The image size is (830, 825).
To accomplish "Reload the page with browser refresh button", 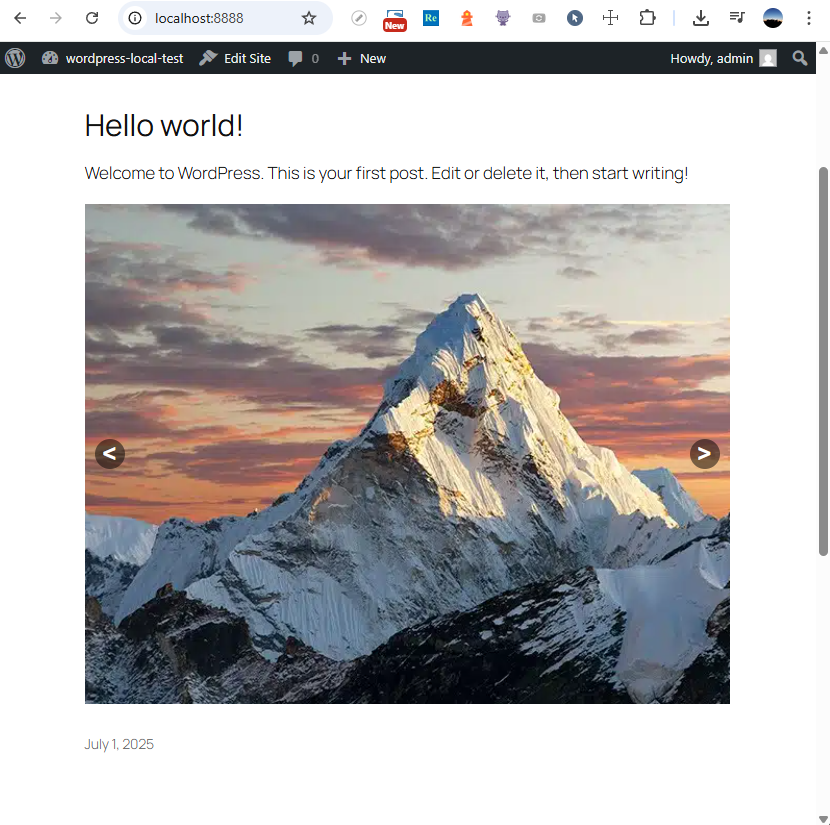I will point(92,18).
